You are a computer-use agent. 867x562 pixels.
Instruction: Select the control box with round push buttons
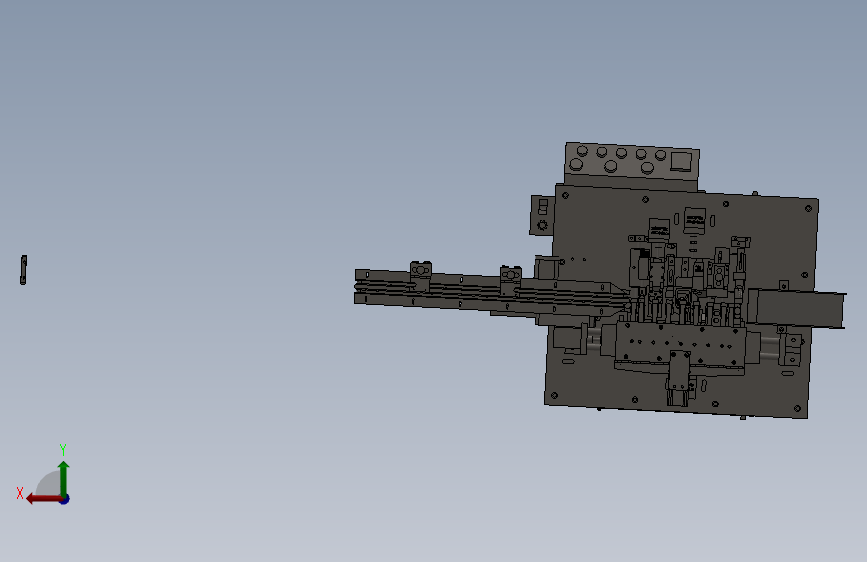point(631,166)
